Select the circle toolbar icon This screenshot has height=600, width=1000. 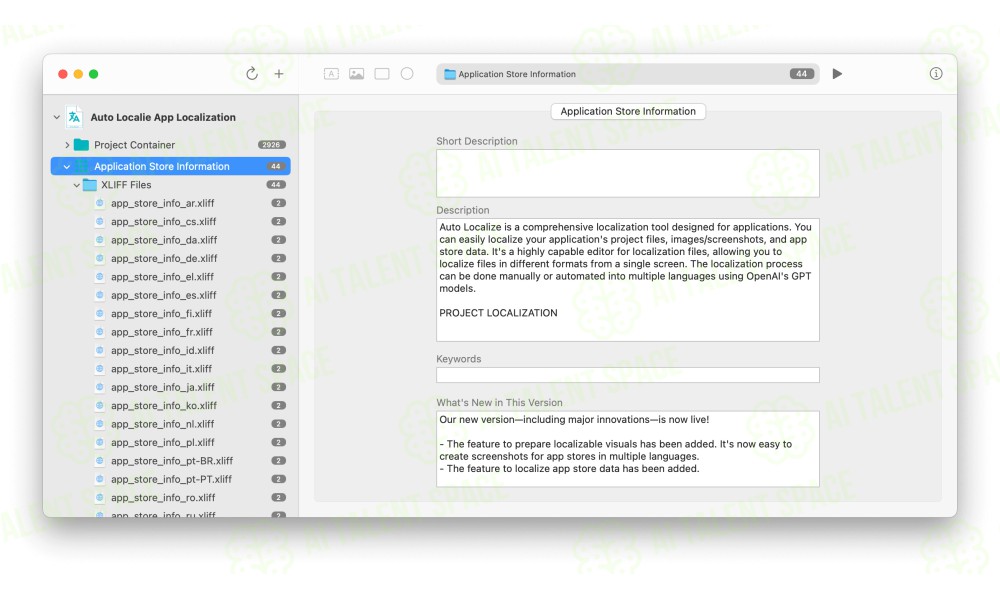point(407,74)
